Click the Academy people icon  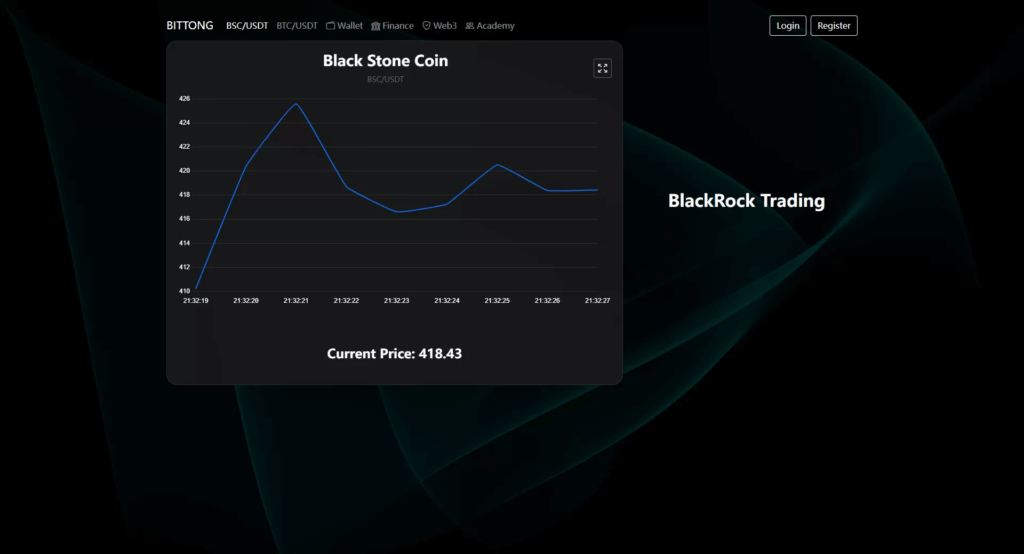point(470,26)
